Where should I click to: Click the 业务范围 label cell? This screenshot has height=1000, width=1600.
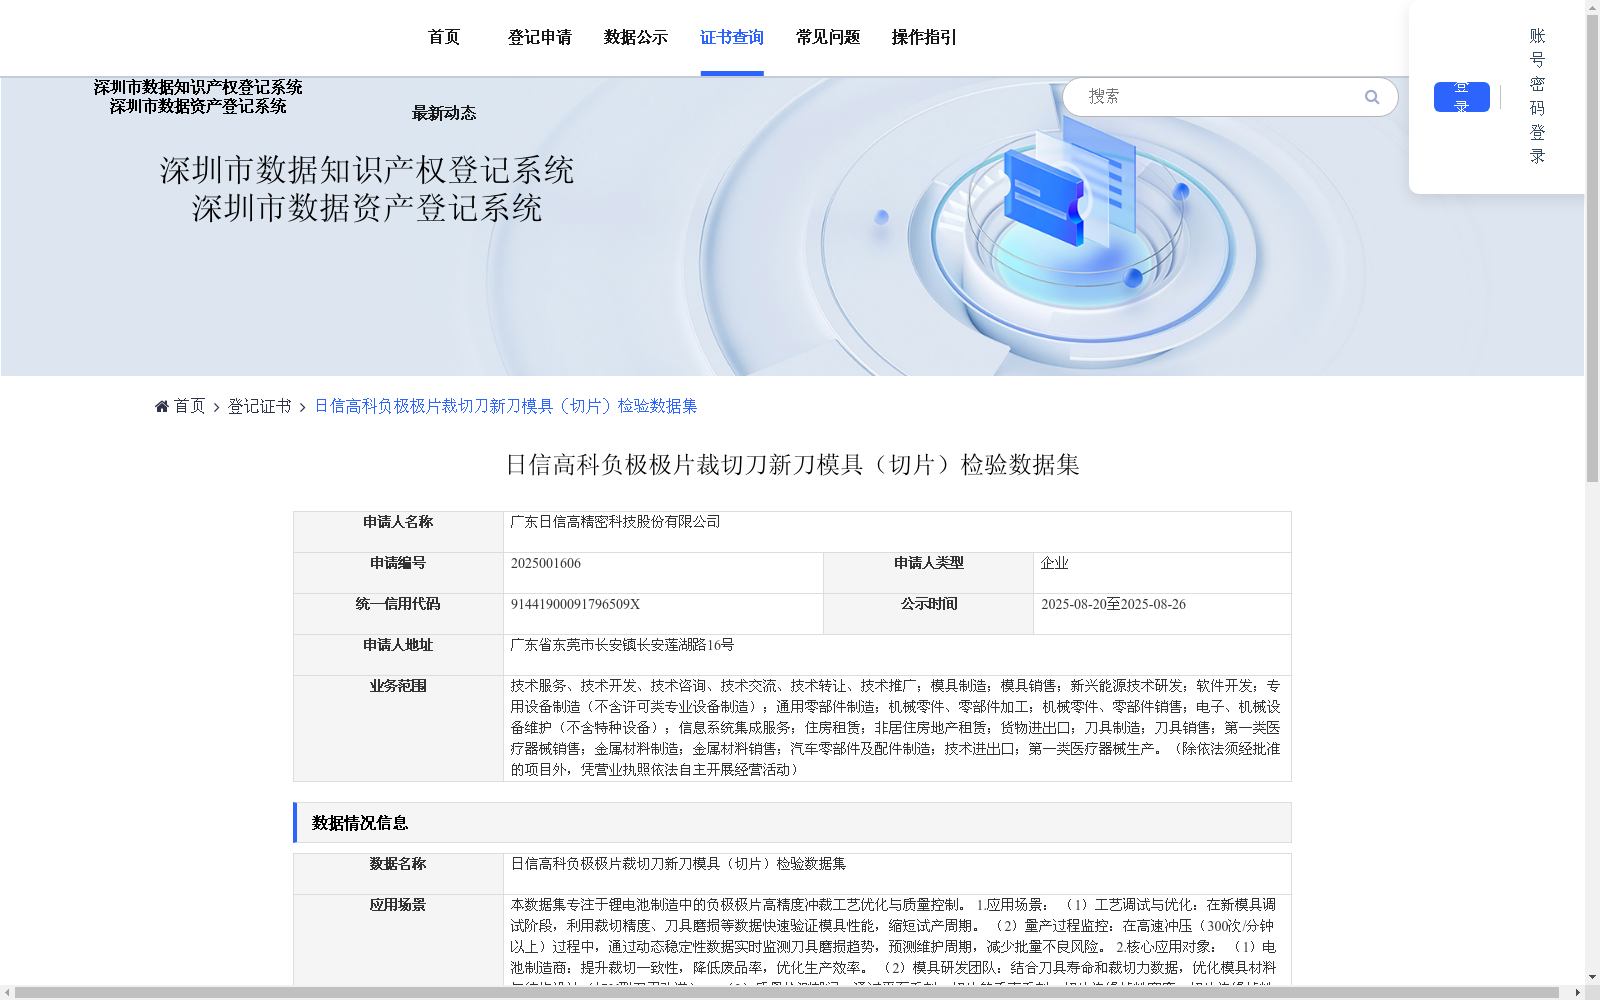[x=398, y=728]
